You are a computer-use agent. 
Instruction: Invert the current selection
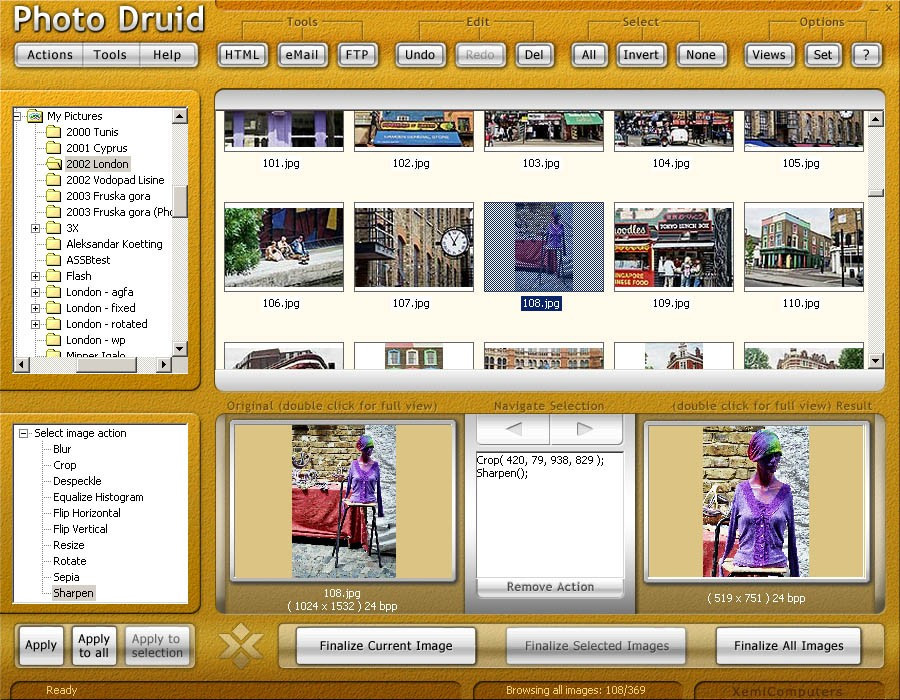point(641,55)
